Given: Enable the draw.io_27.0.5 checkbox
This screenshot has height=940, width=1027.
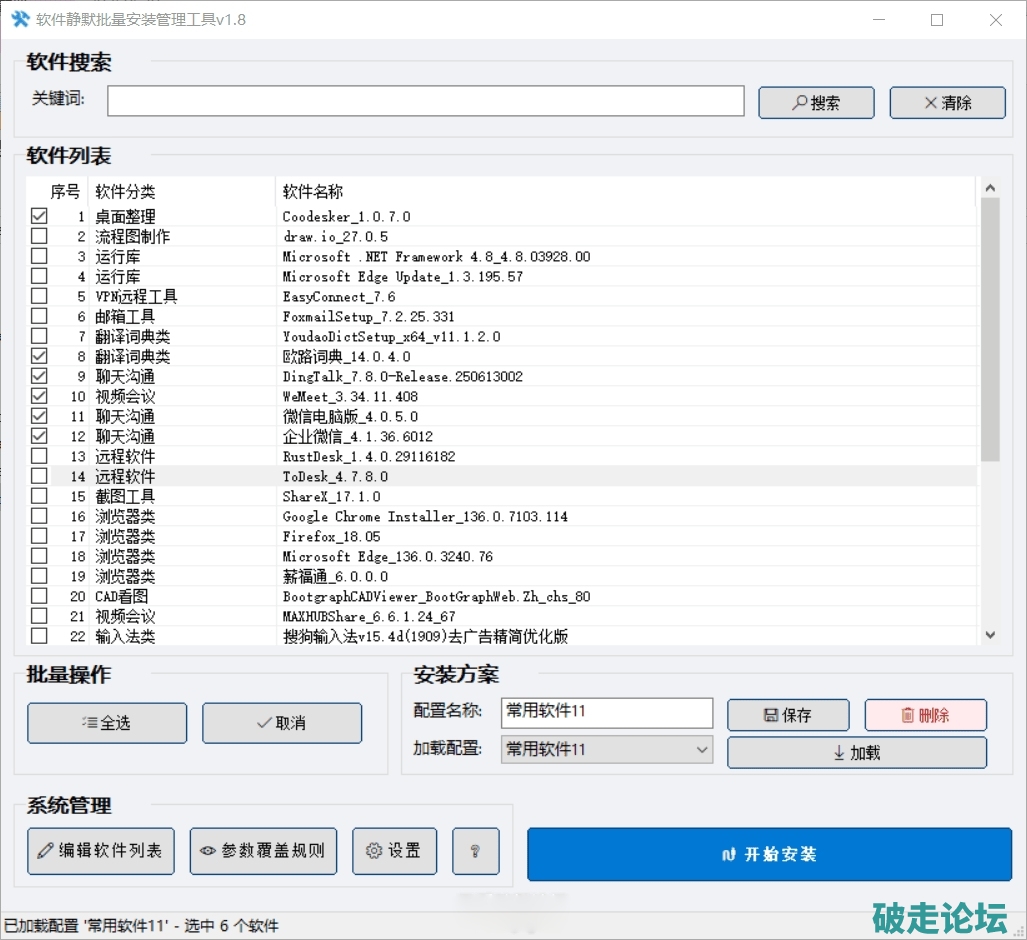Looking at the screenshot, I should pyautogui.click(x=39, y=236).
